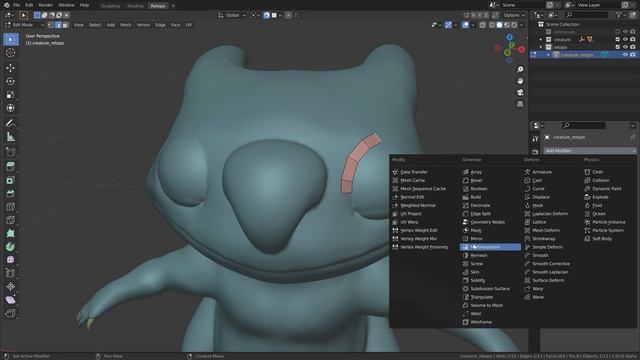
Task: Select the Knife tool
Action: click(11, 220)
